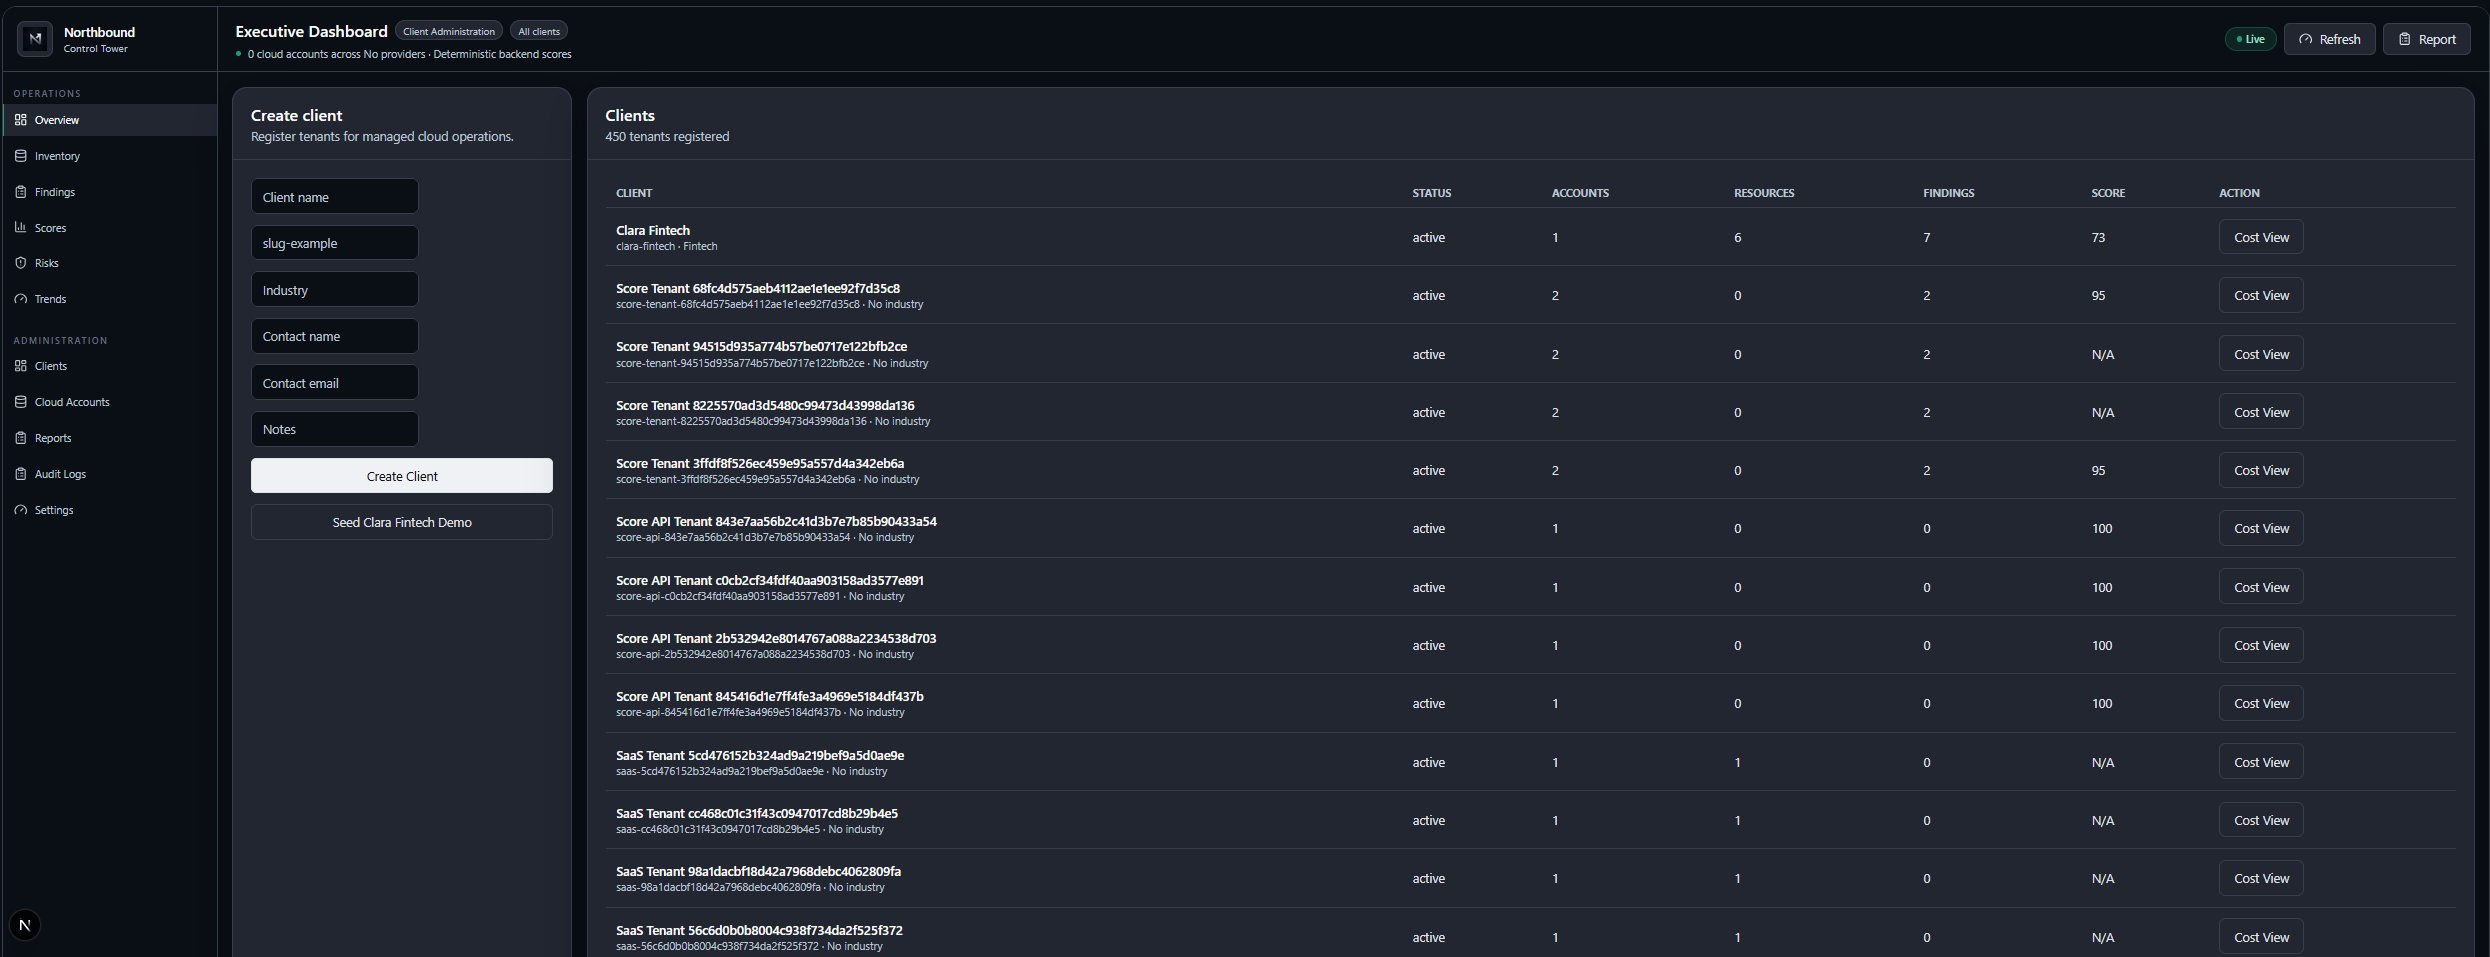Viewport: 2490px width, 957px height.
Task: Click the FINDINGS column header
Action: click(x=1948, y=193)
